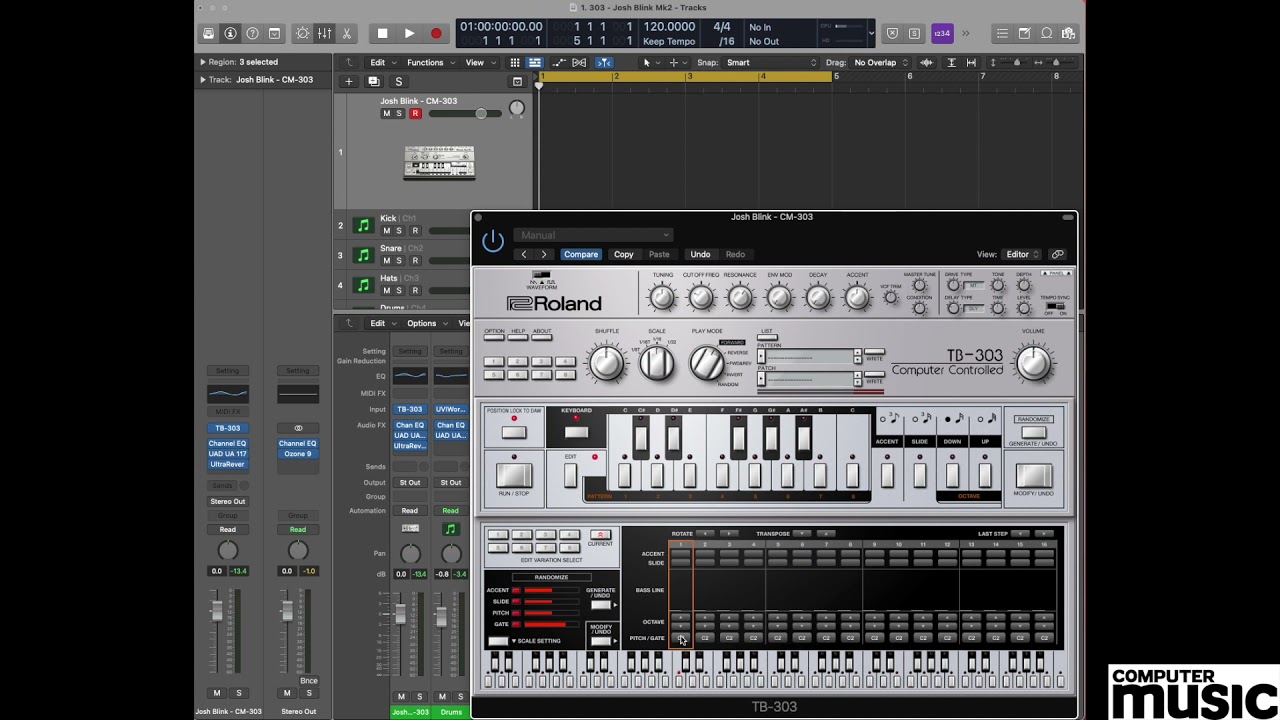The width and height of the screenshot is (1280, 720).
Task: Toggle the Inspector icon in the control bar
Action: (x=230, y=33)
